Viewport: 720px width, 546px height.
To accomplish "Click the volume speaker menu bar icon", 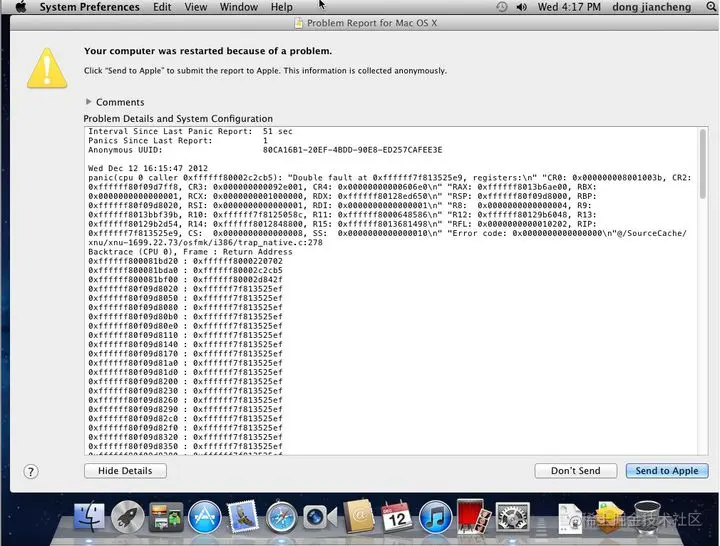I will (521, 7).
